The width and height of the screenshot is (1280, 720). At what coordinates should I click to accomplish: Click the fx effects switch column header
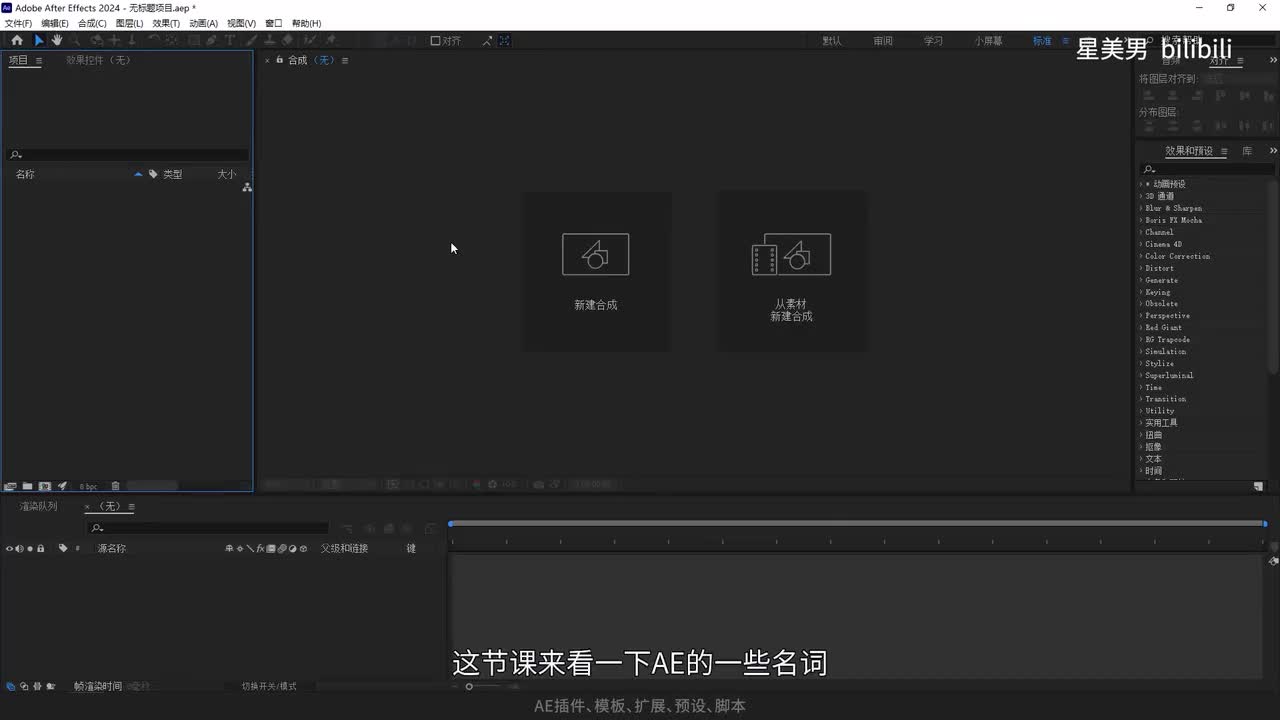coord(260,548)
